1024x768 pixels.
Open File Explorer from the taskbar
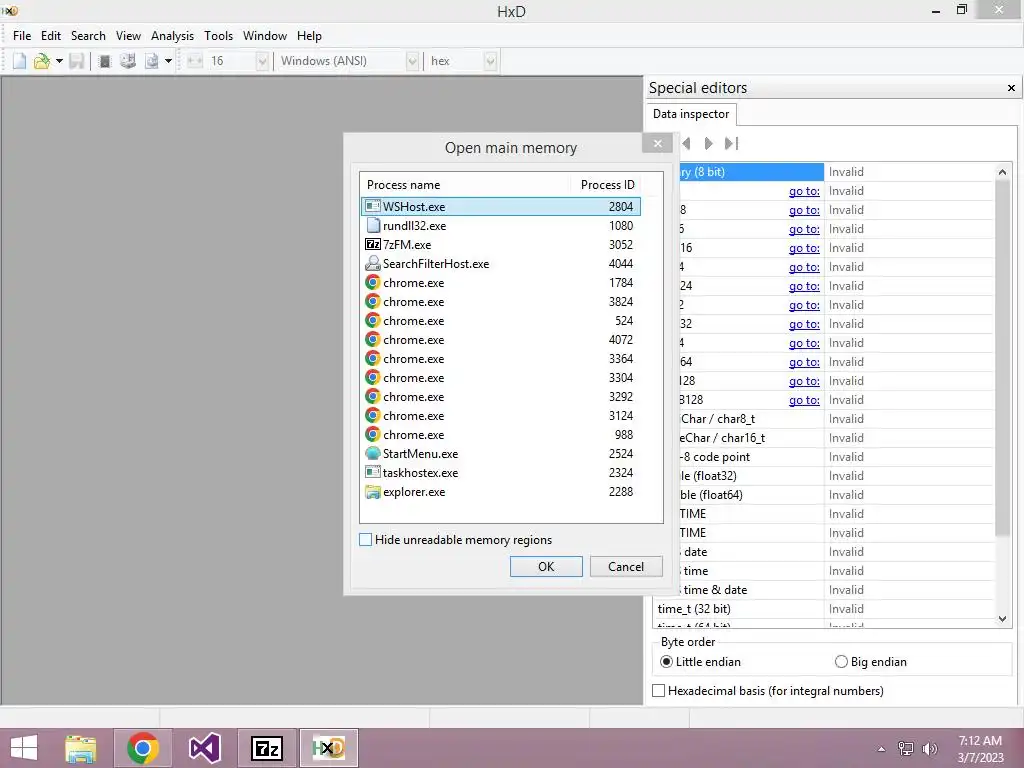[x=80, y=748]
